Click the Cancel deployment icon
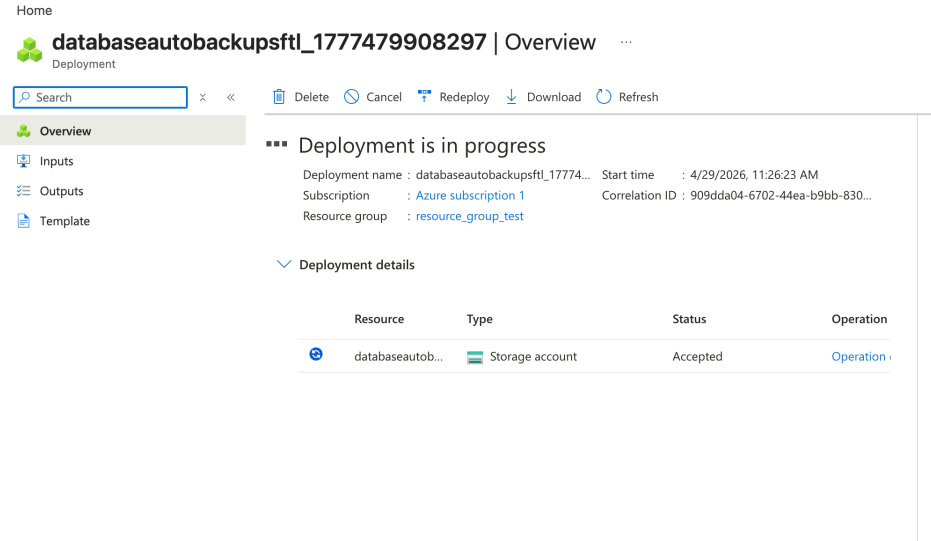931x541 pixels. (x=352, y=97)
